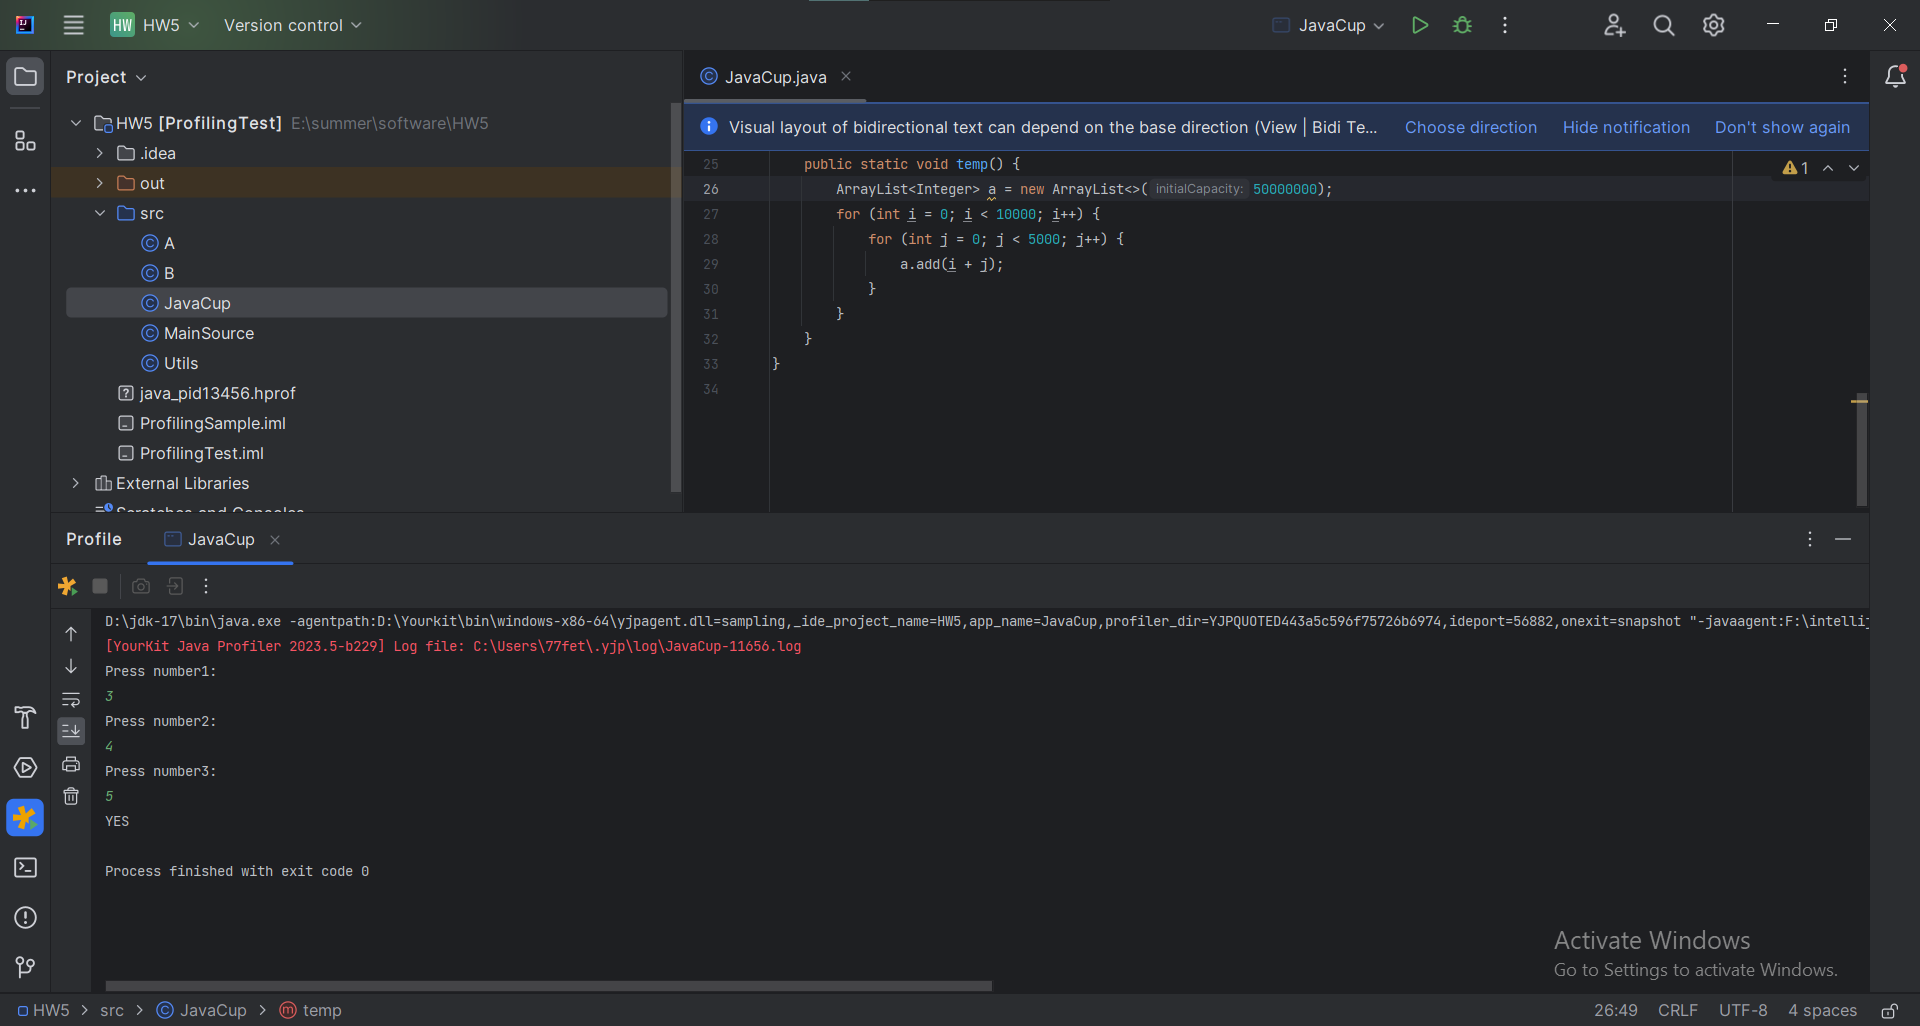Open the Problems tool window
This screenshot has width=1920, height=1026.
point(25,918)
